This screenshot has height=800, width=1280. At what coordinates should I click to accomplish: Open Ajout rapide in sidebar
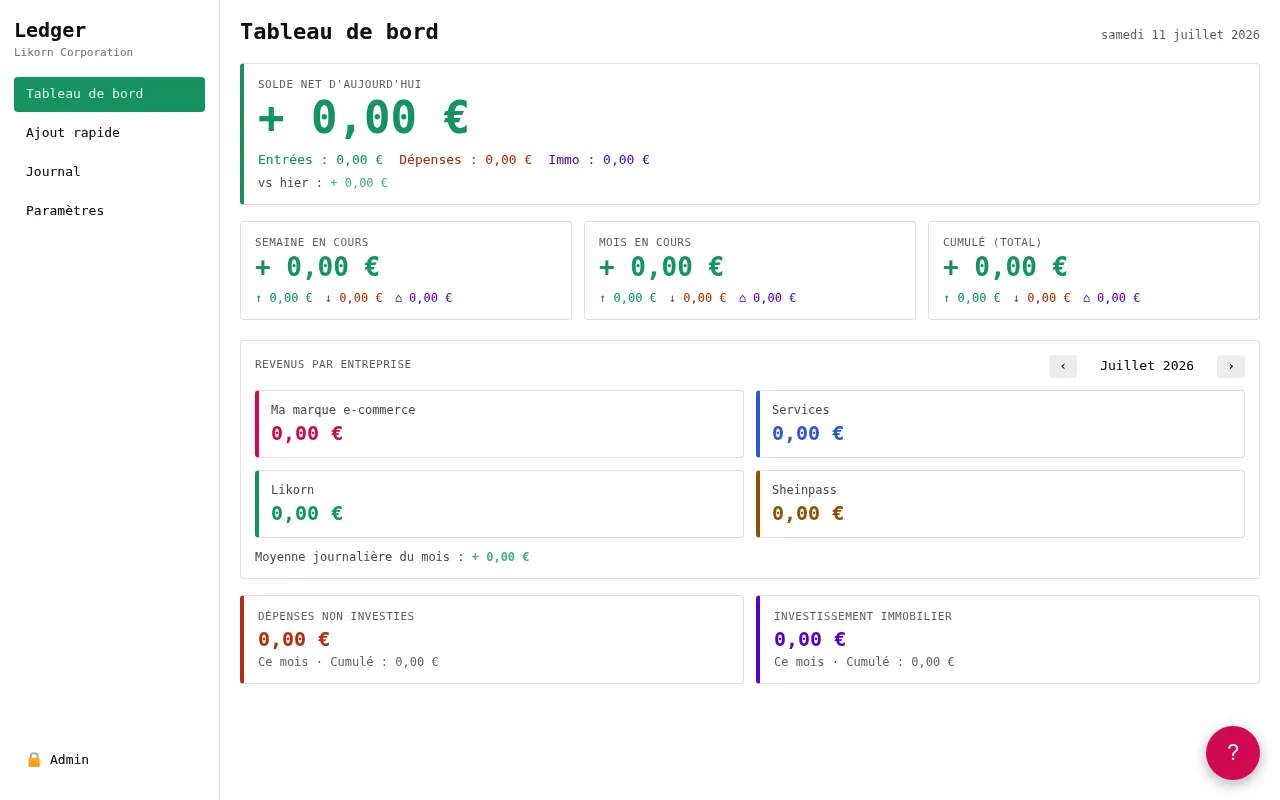click(109, 133)
